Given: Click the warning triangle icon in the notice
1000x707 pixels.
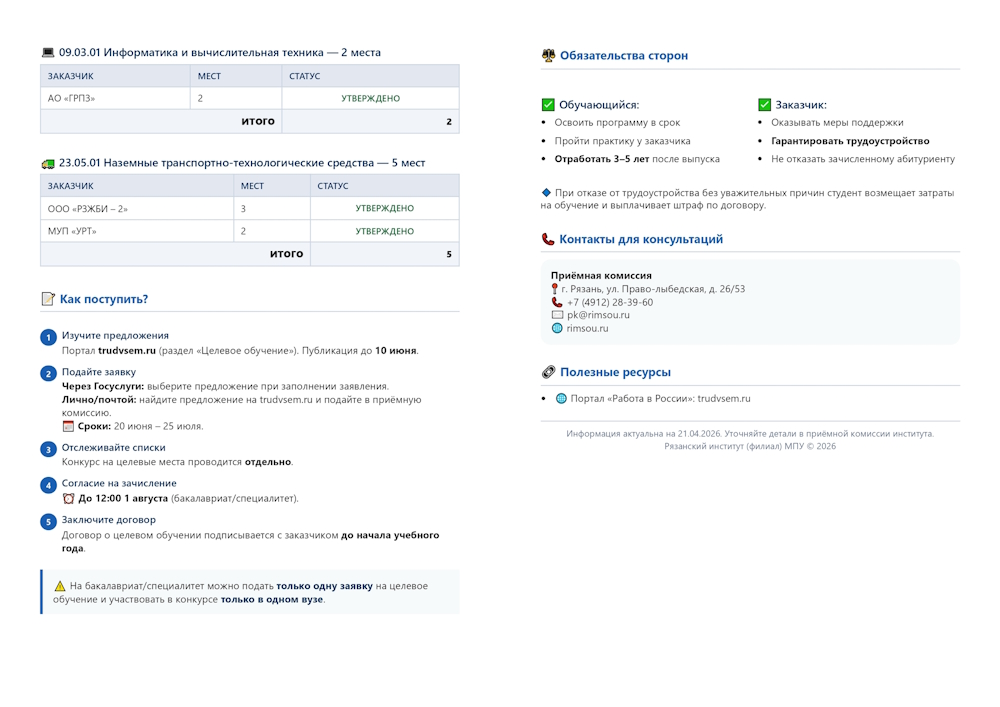Looking at the screenshot, I should 60,586.
